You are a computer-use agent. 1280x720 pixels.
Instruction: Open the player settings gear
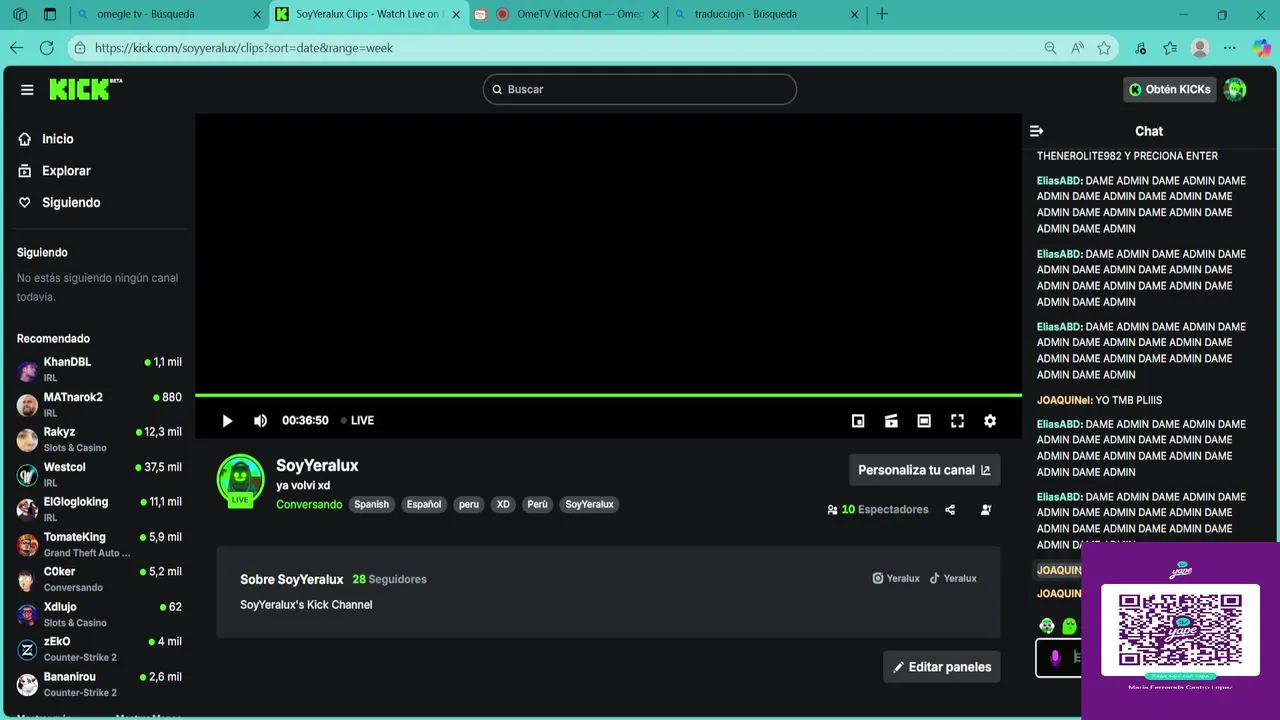point(990,421)
